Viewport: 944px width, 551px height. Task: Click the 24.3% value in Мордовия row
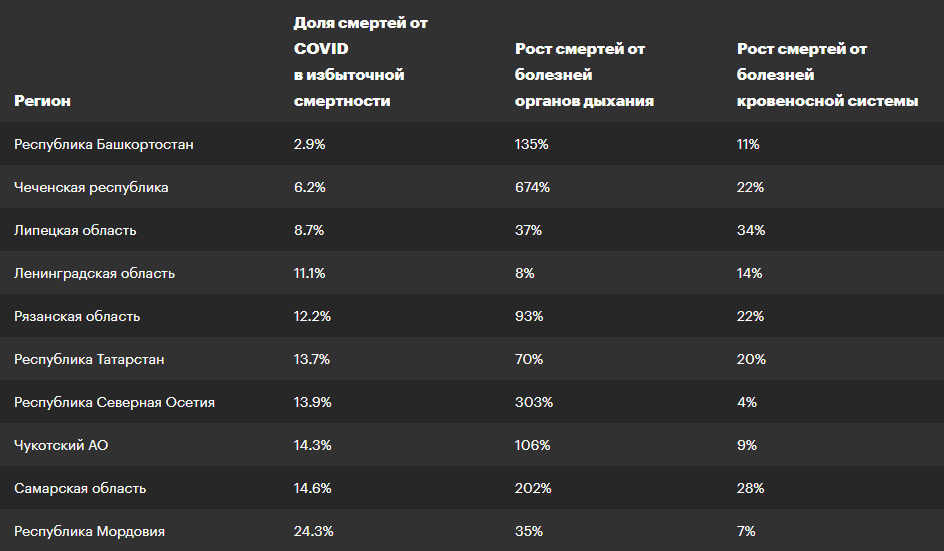click(314, 531)
